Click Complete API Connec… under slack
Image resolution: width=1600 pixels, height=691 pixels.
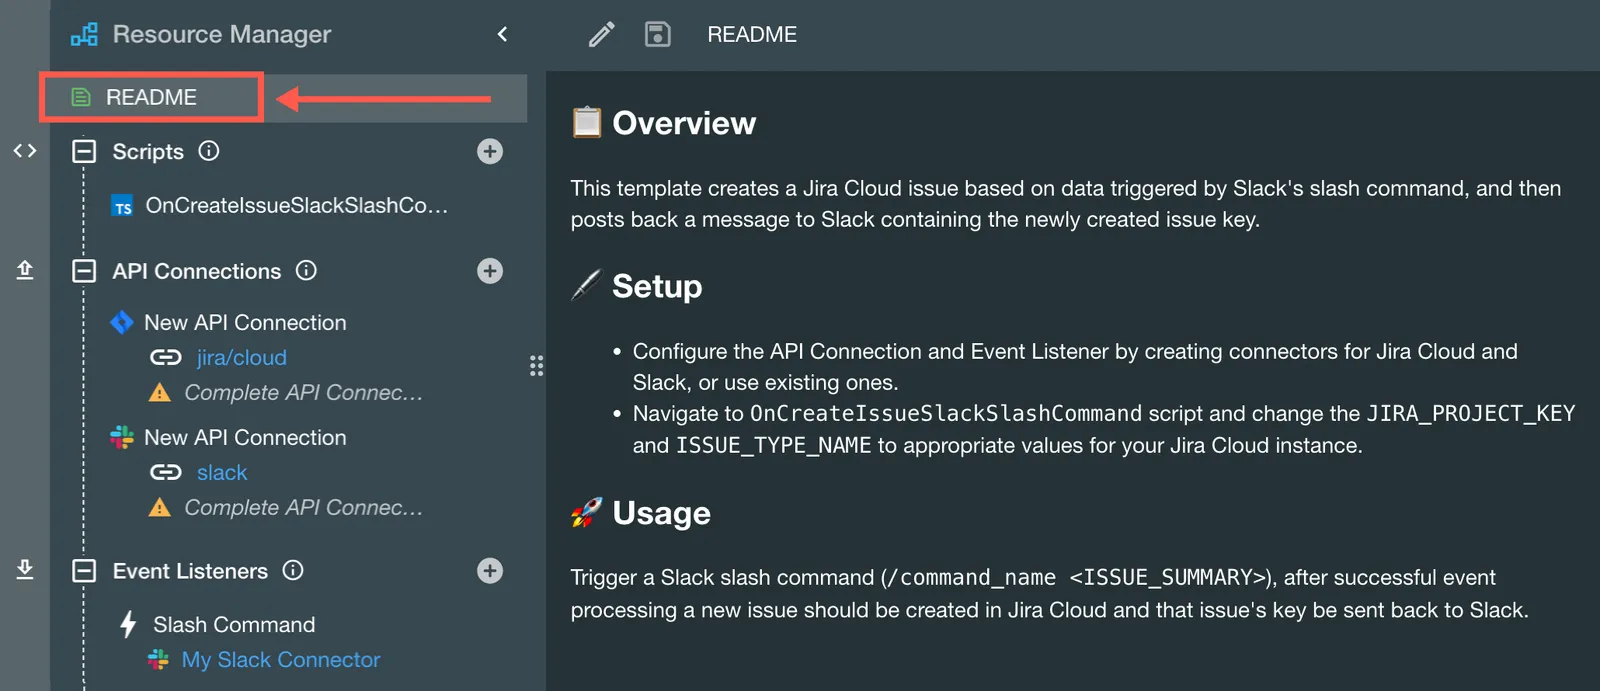pos(304,507)
